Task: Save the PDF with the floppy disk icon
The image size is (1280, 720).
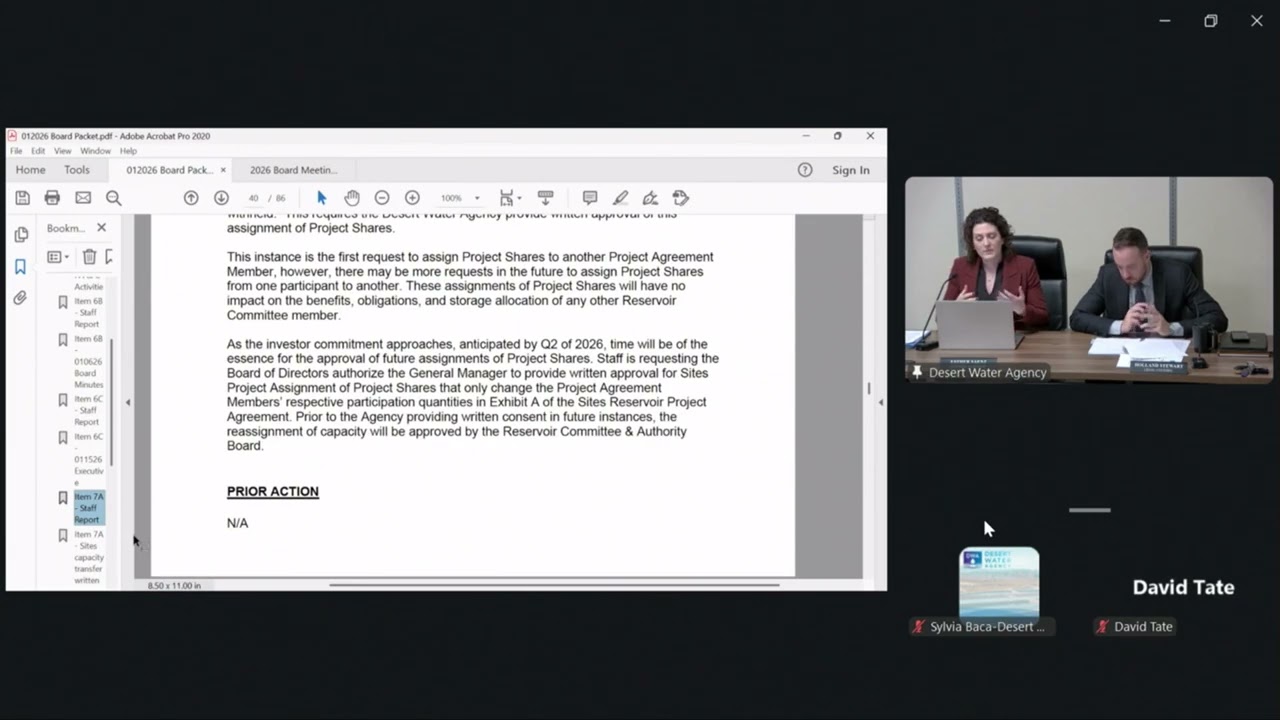Action: [x=22, y=198]
